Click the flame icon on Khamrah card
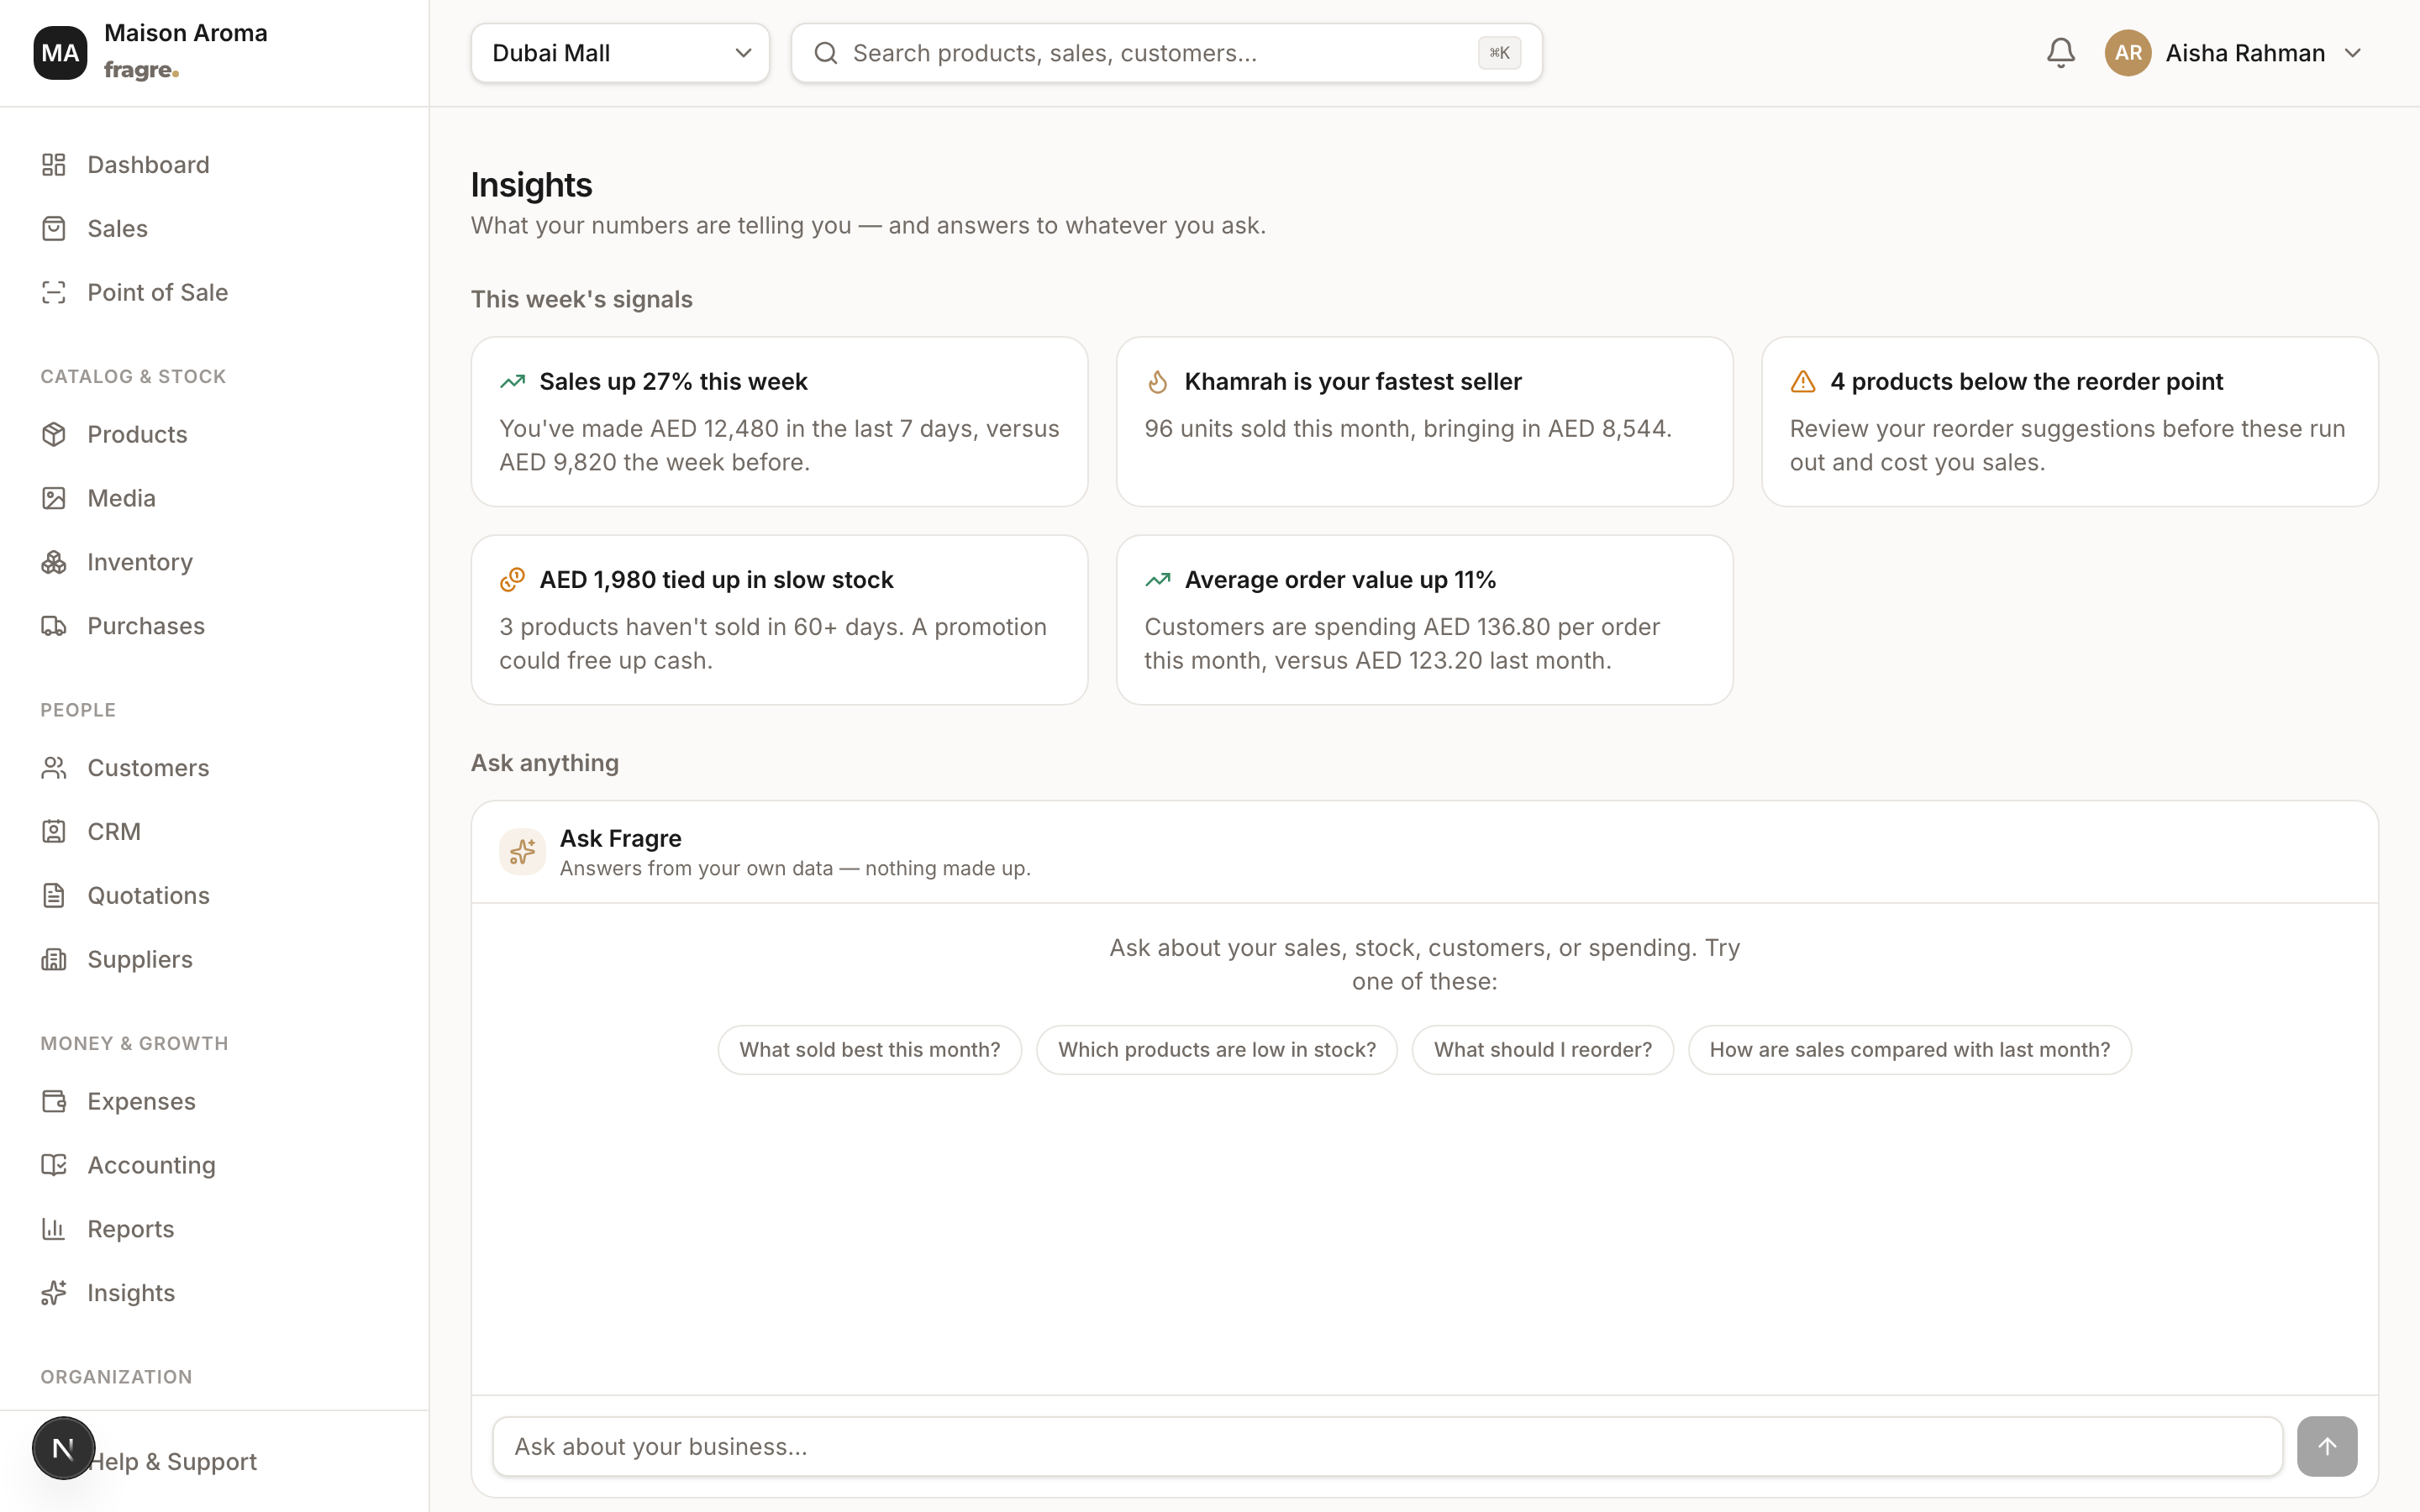This screenshot has height=1512, width=2420. 1158,382
